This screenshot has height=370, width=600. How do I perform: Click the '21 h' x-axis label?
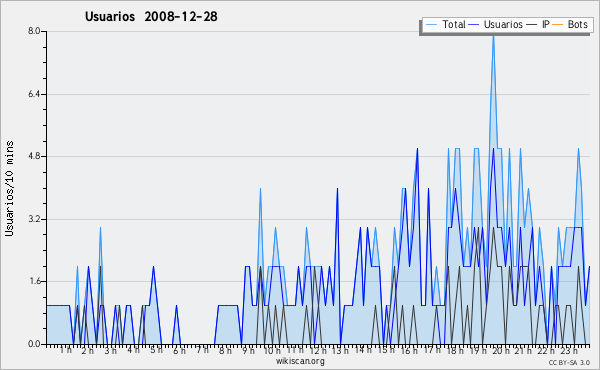point(523,351)
